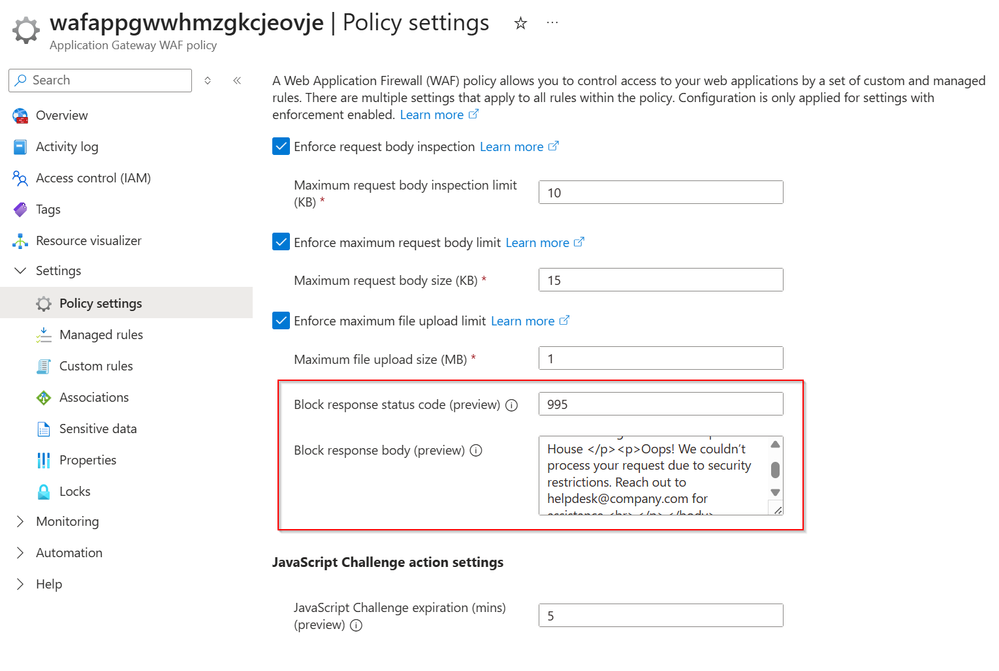Click the info icon beside Block response body
Screen dimensions: 999x671
[x=476, y=450]
